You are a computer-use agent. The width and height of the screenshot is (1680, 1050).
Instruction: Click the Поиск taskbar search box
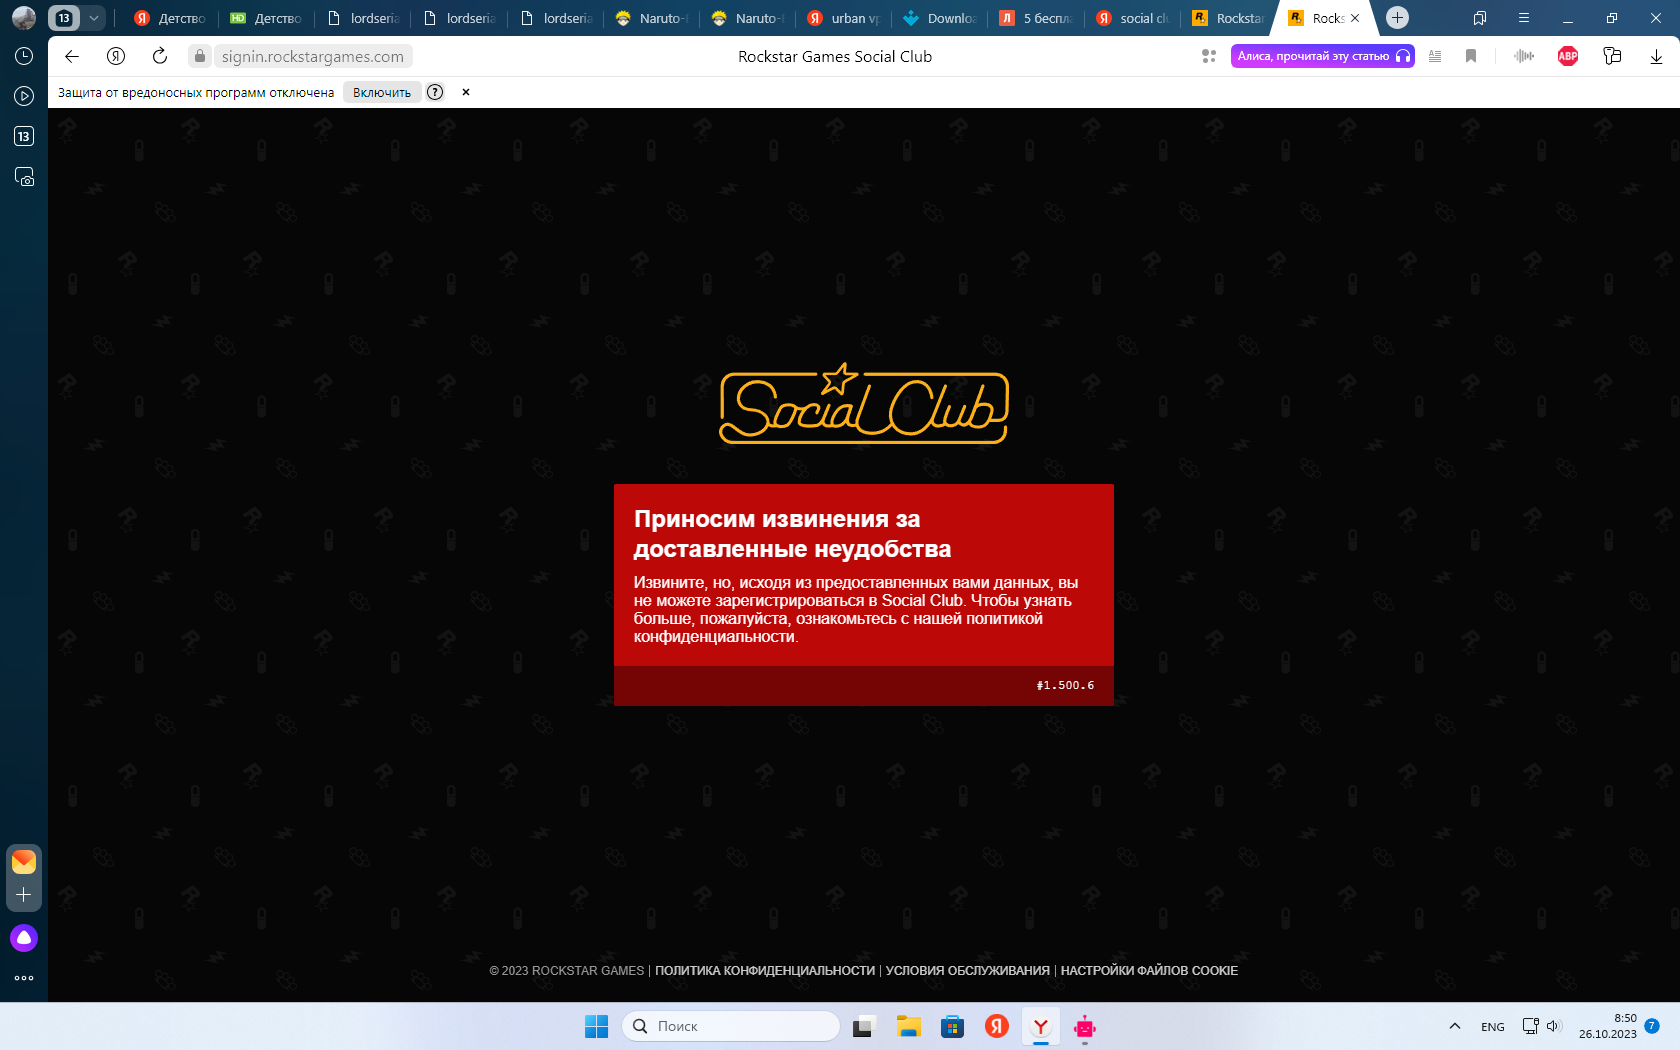pos(731,1026)
